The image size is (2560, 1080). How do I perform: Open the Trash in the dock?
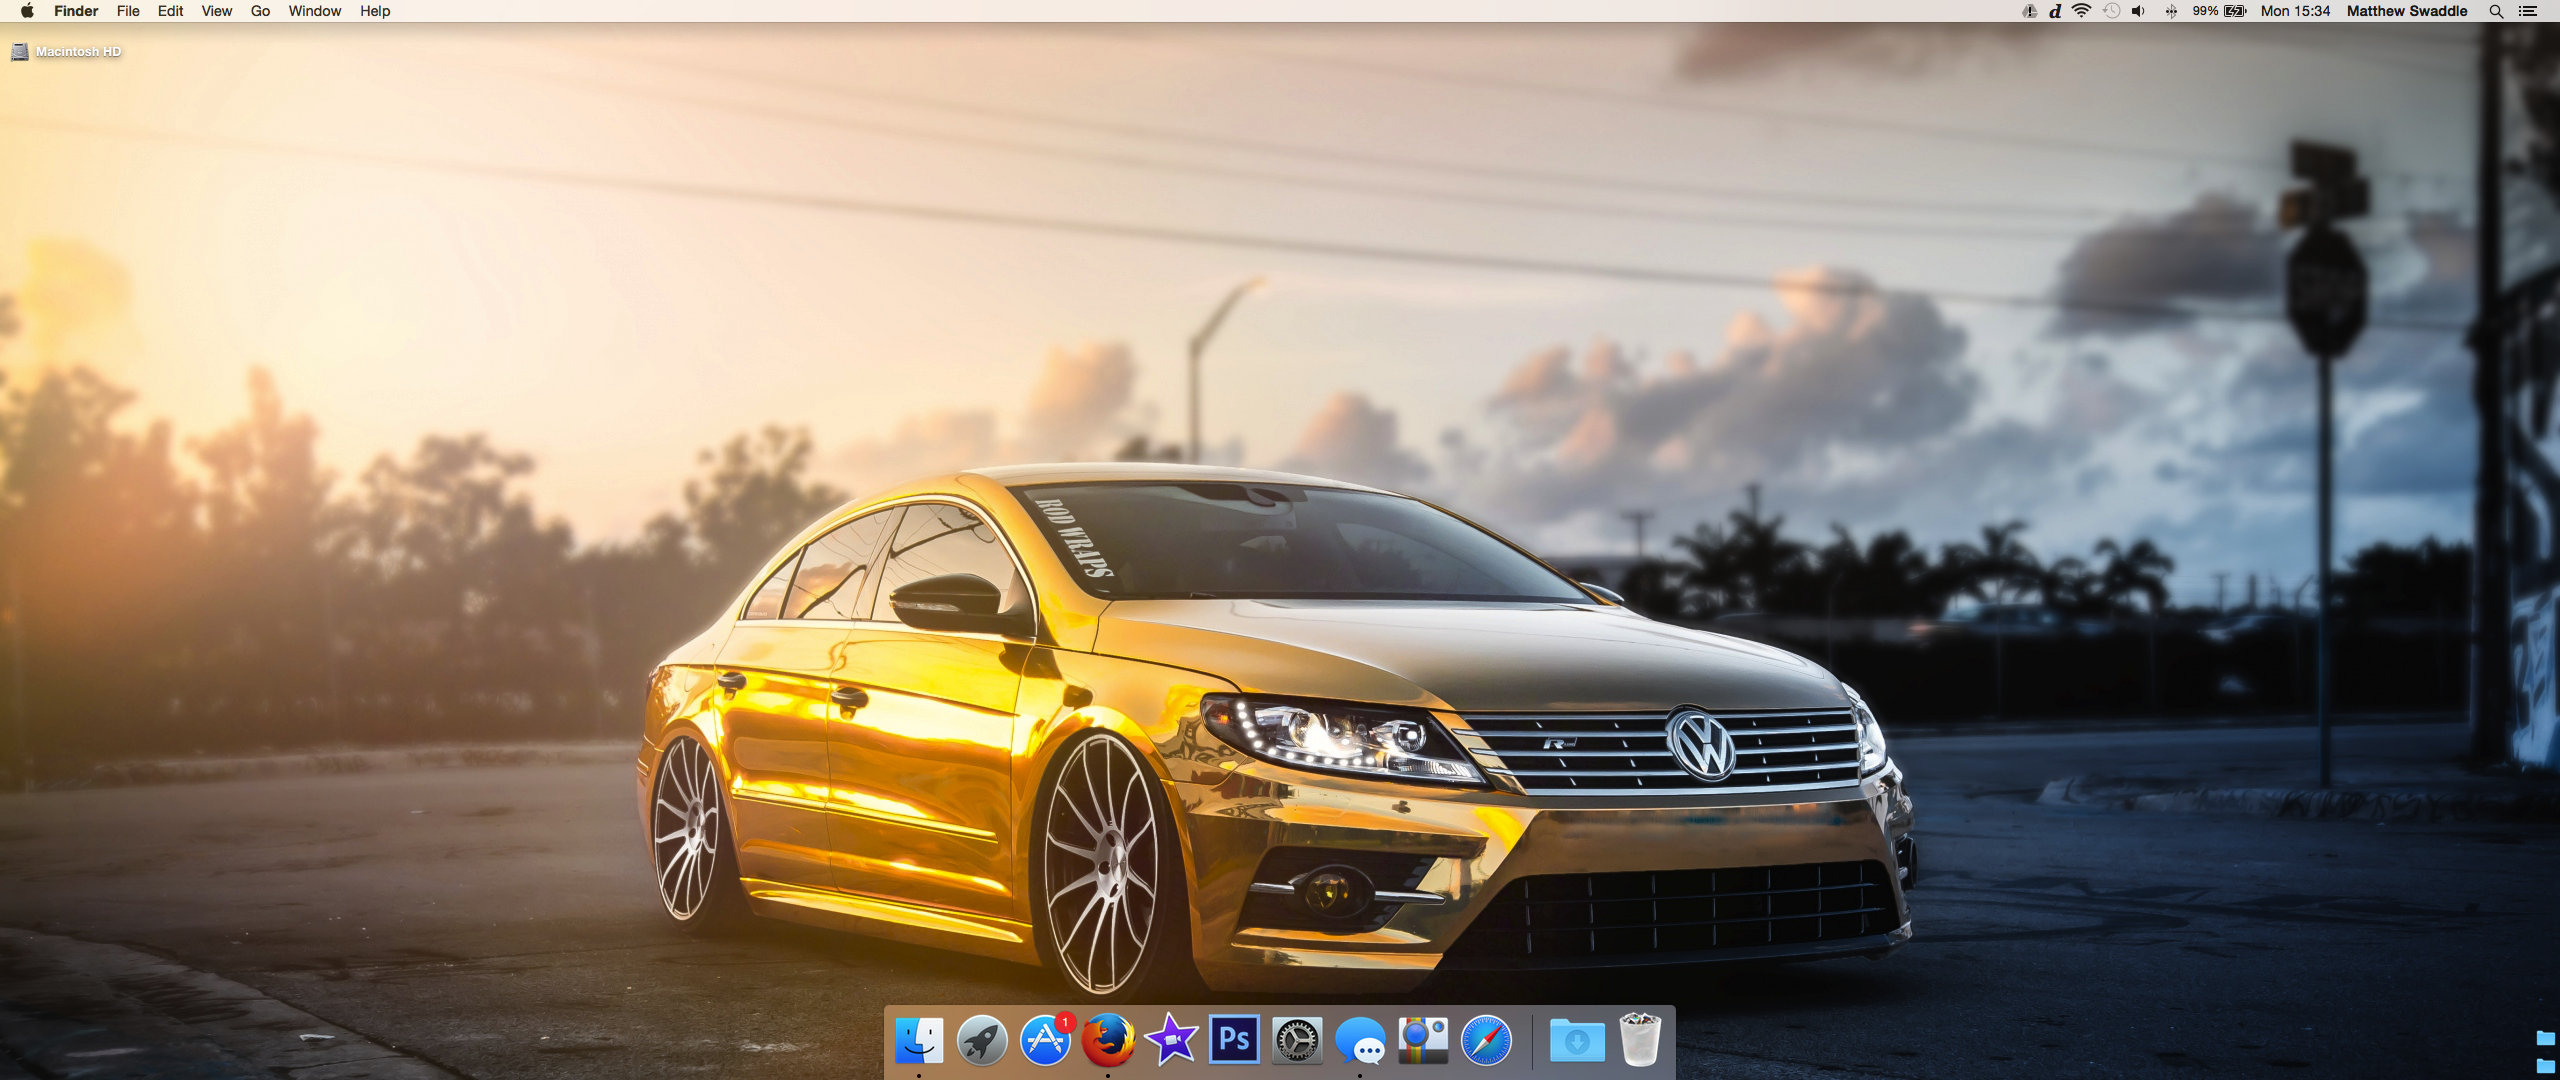tap(1640, 1040)
